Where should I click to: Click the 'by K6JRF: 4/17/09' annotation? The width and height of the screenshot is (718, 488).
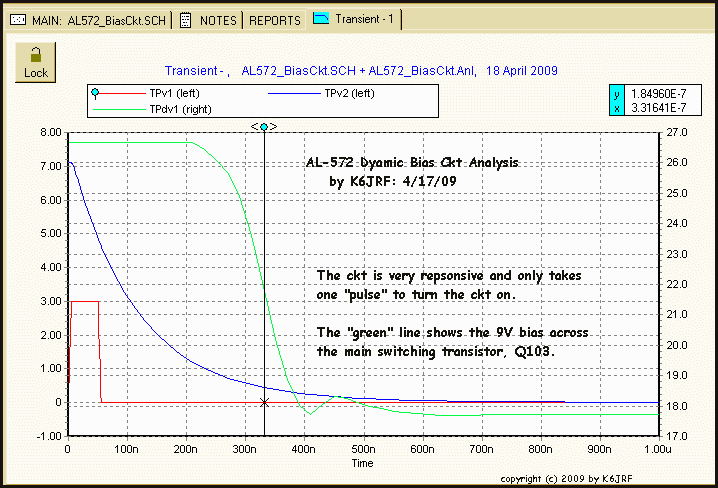(x=393, y=182)
